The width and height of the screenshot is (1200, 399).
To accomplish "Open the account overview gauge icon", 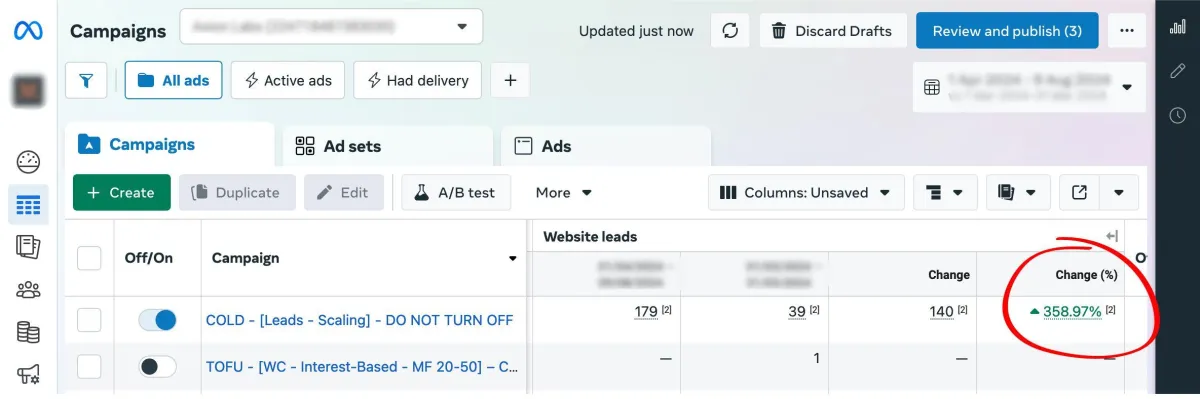I will click(28, 161).
